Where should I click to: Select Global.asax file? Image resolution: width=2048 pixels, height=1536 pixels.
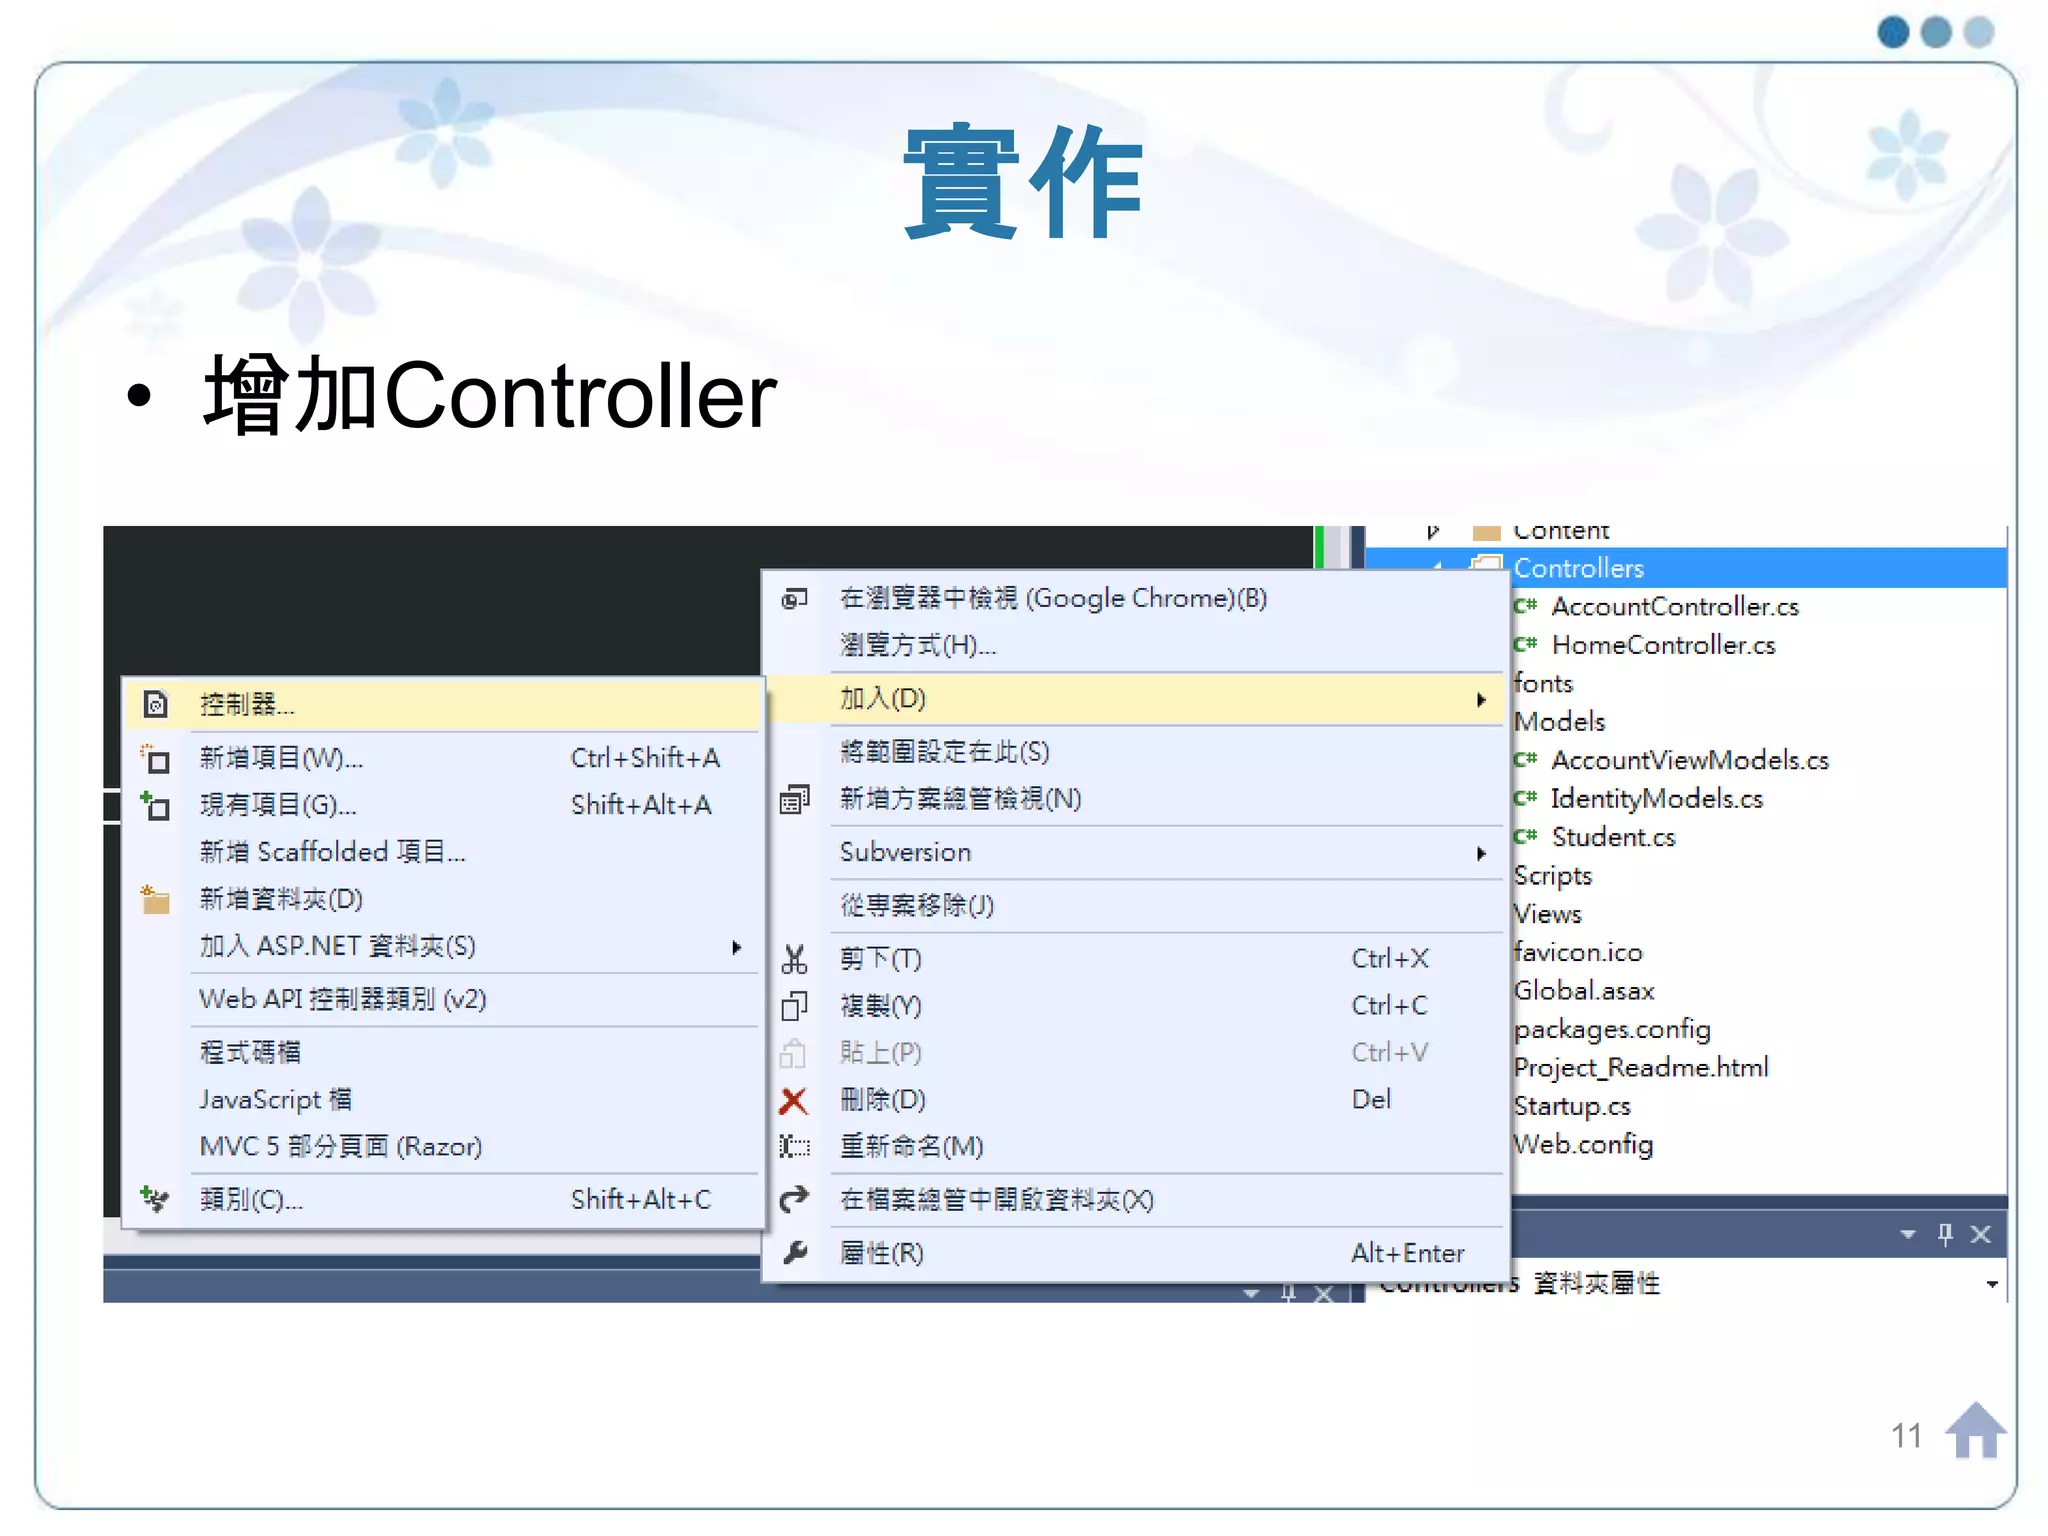point(1584,990)
